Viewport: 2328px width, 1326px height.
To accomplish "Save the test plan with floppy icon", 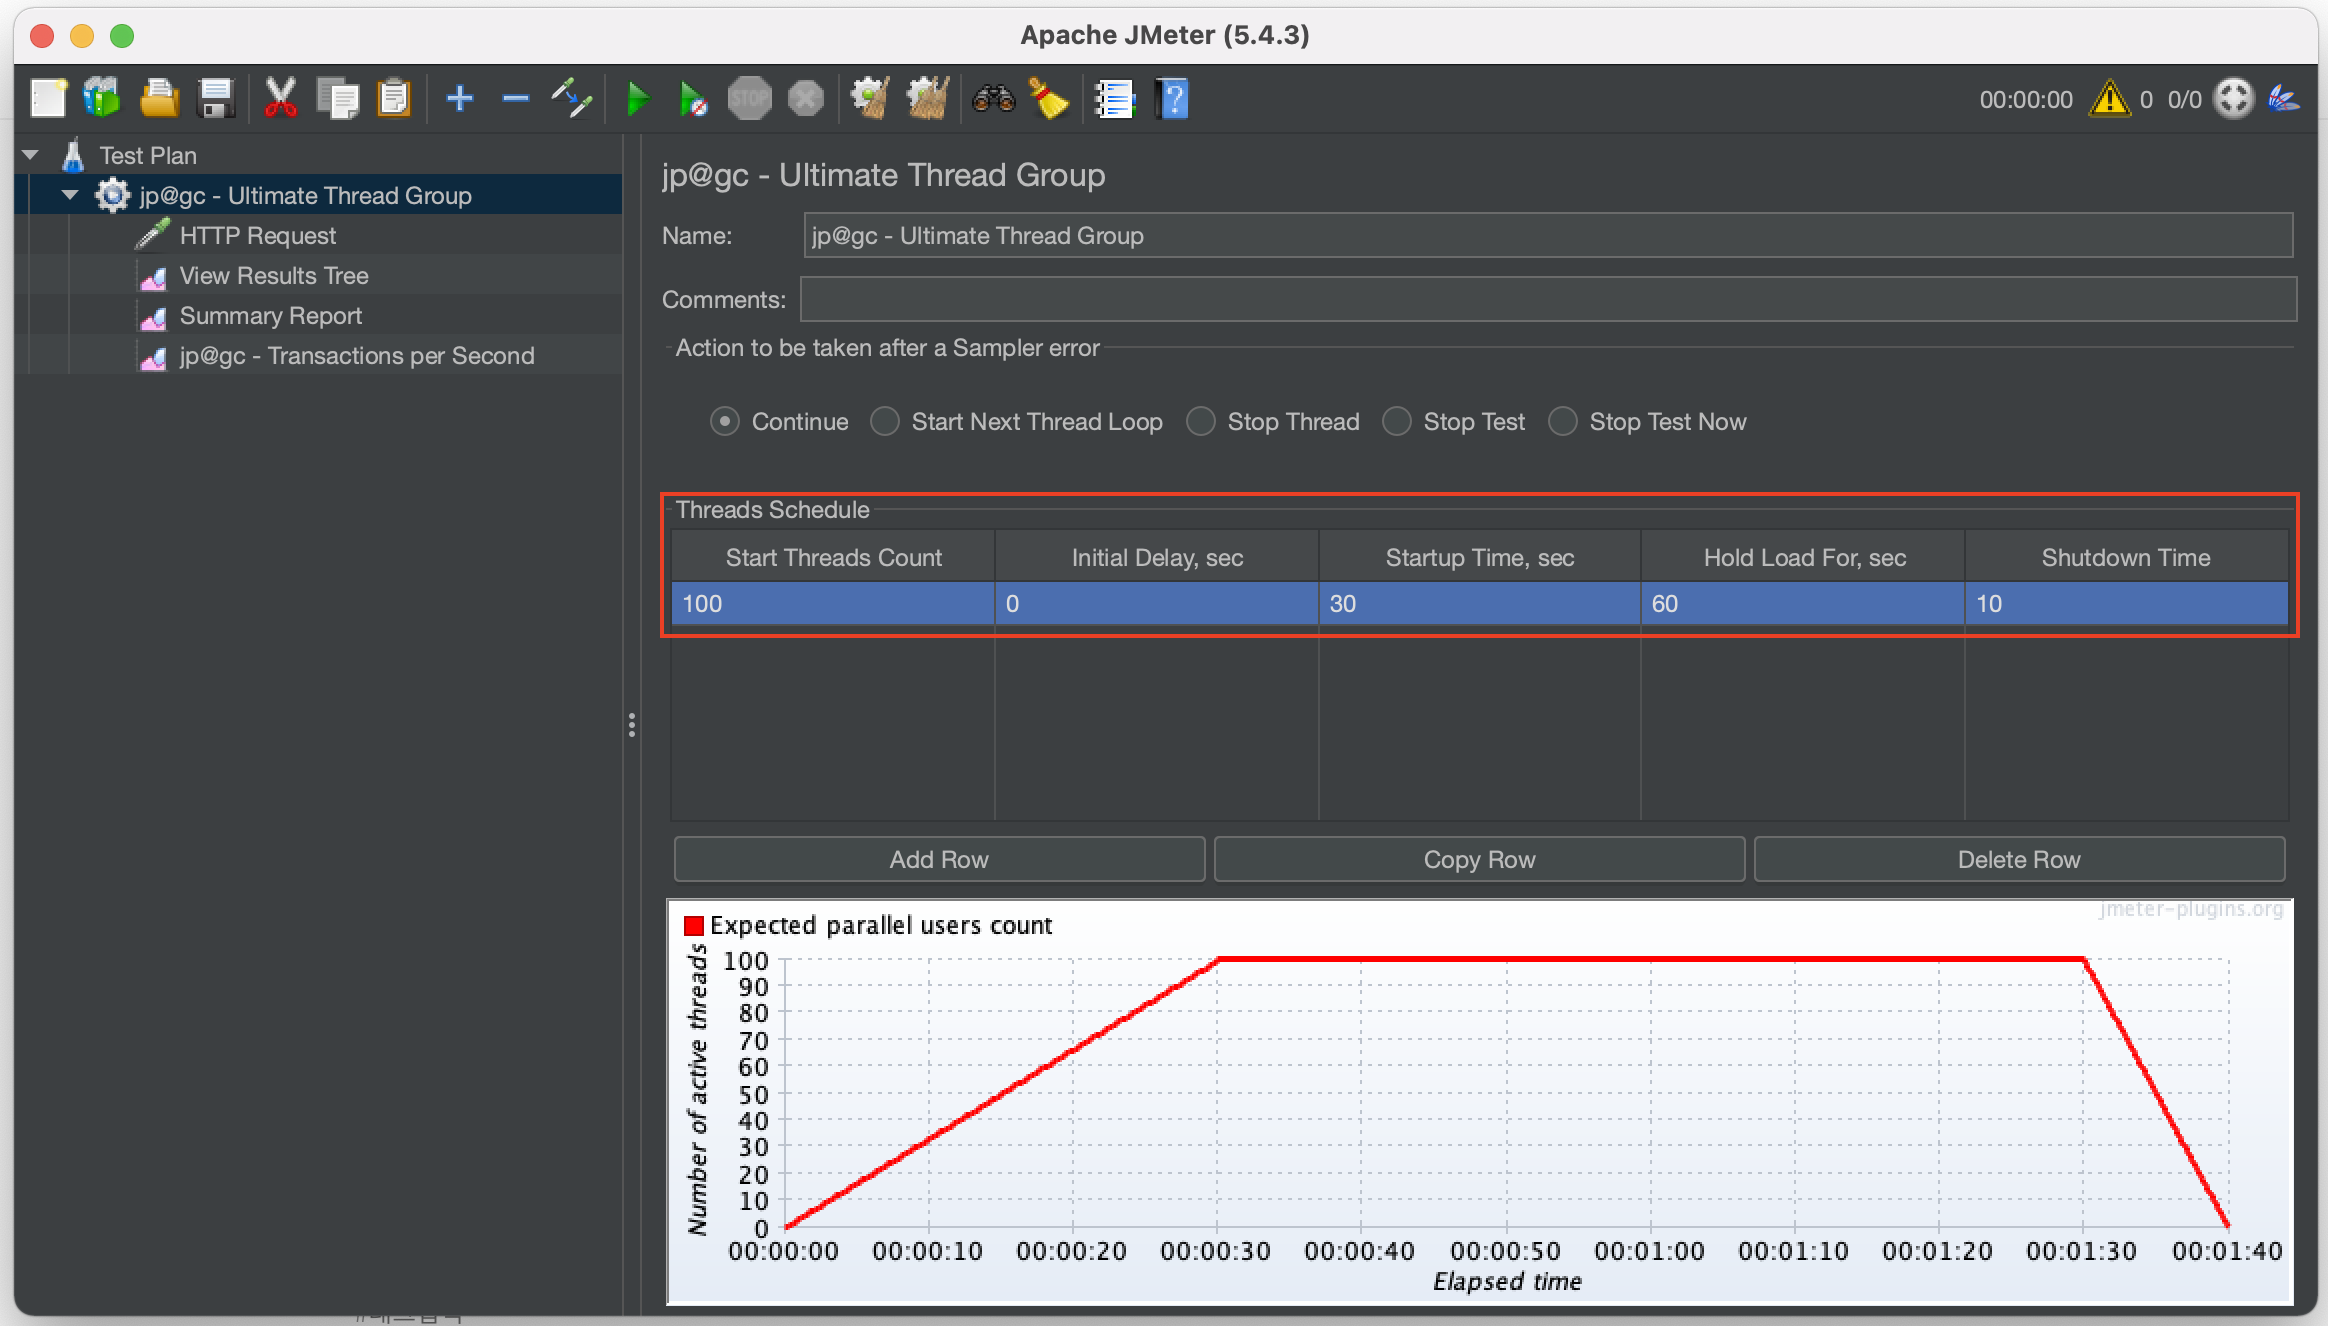I will point(215,99).
